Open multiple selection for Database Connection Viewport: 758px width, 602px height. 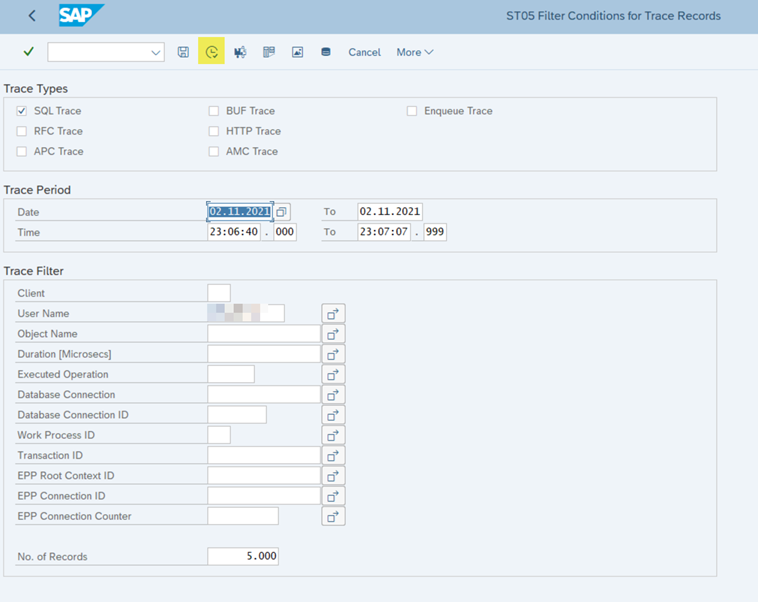click(333, 395)
